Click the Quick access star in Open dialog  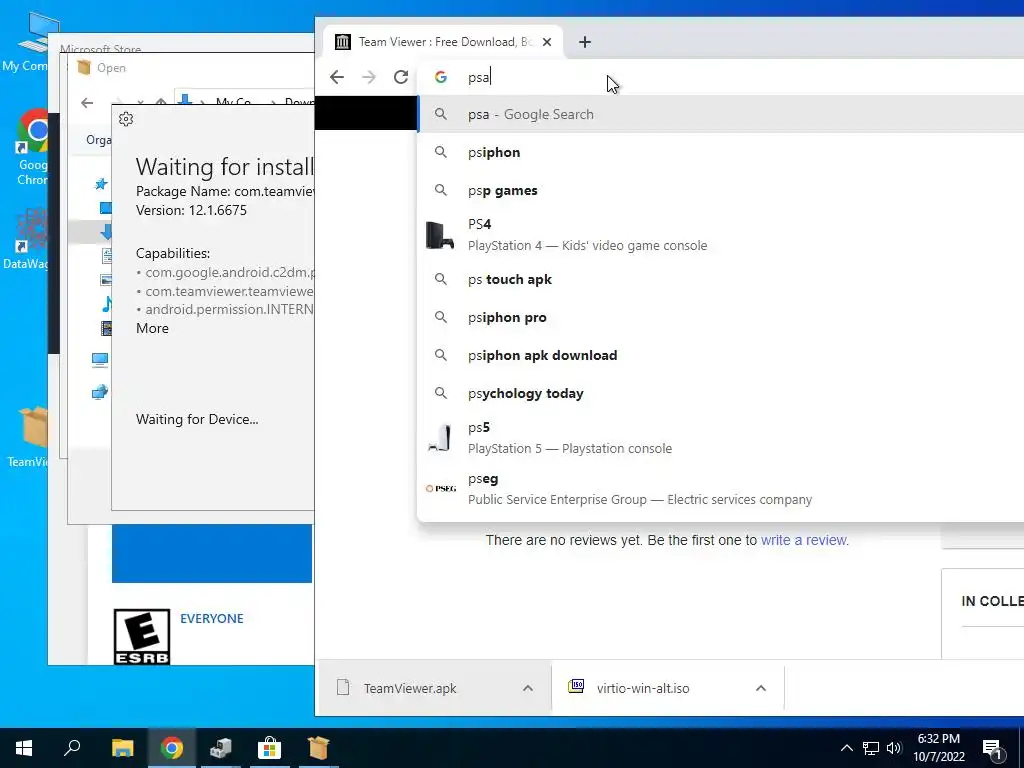pyautogui.click(x=101, y=184)
